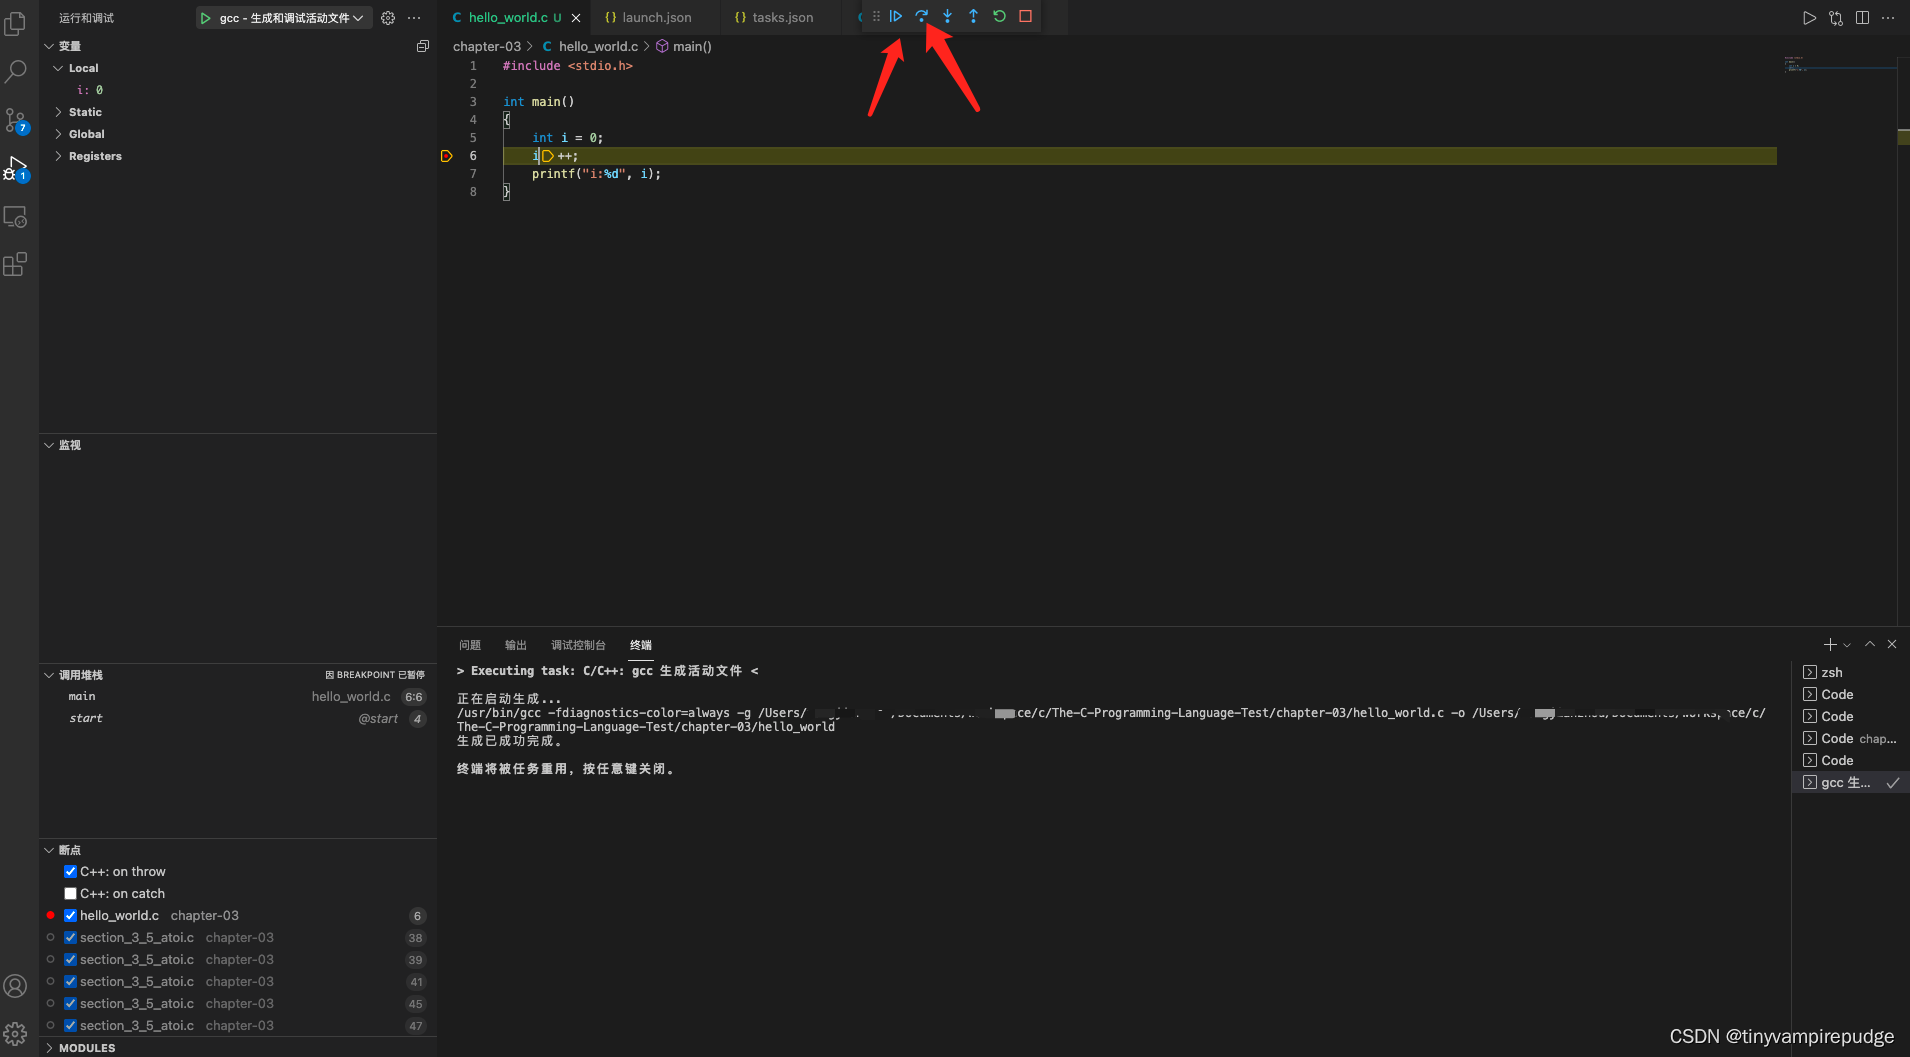
Task: Open terminal launch profile dropdown arrow
Action: point(1847,645)
